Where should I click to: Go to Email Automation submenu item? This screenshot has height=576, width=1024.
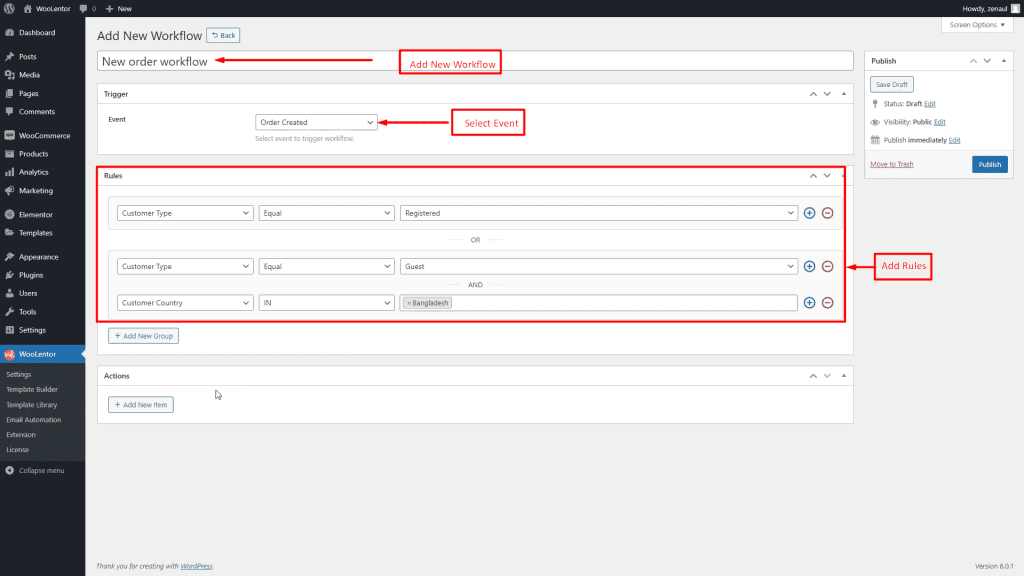pos(34,420)
